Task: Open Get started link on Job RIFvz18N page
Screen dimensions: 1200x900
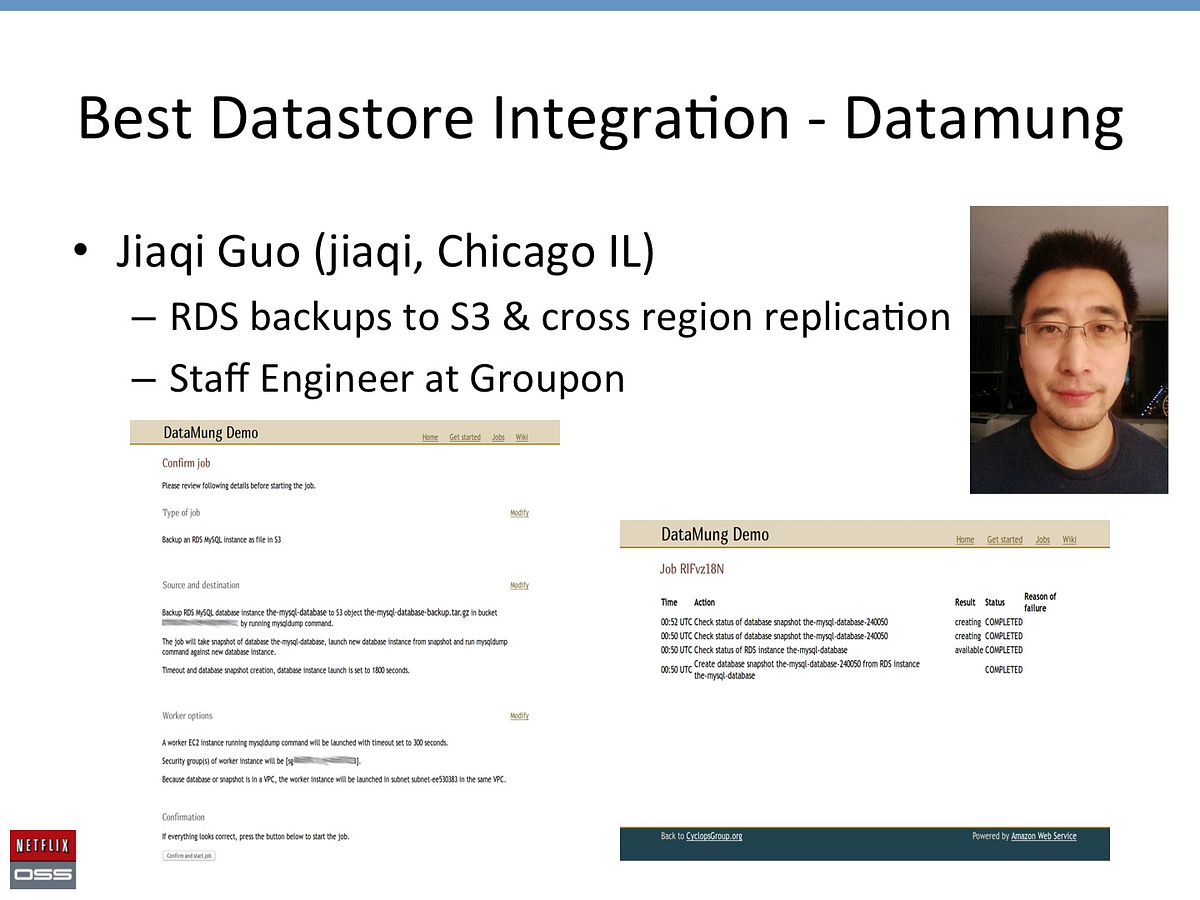Action: pos(1005,539)
